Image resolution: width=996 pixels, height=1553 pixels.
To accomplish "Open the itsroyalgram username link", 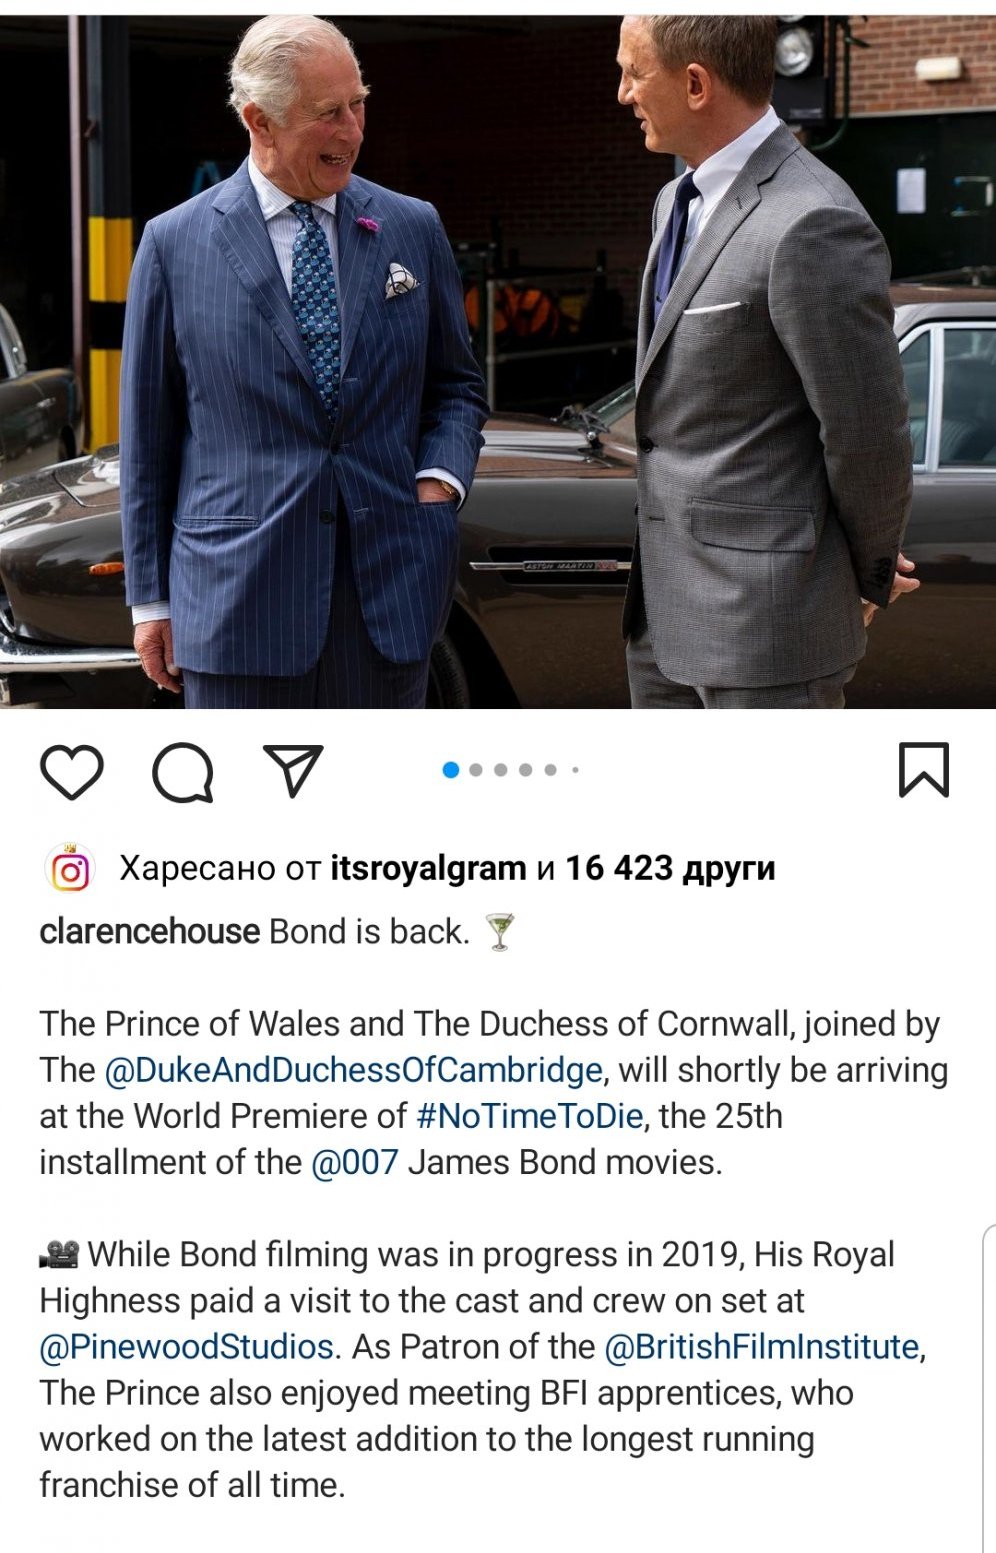I will coord(428,868).
